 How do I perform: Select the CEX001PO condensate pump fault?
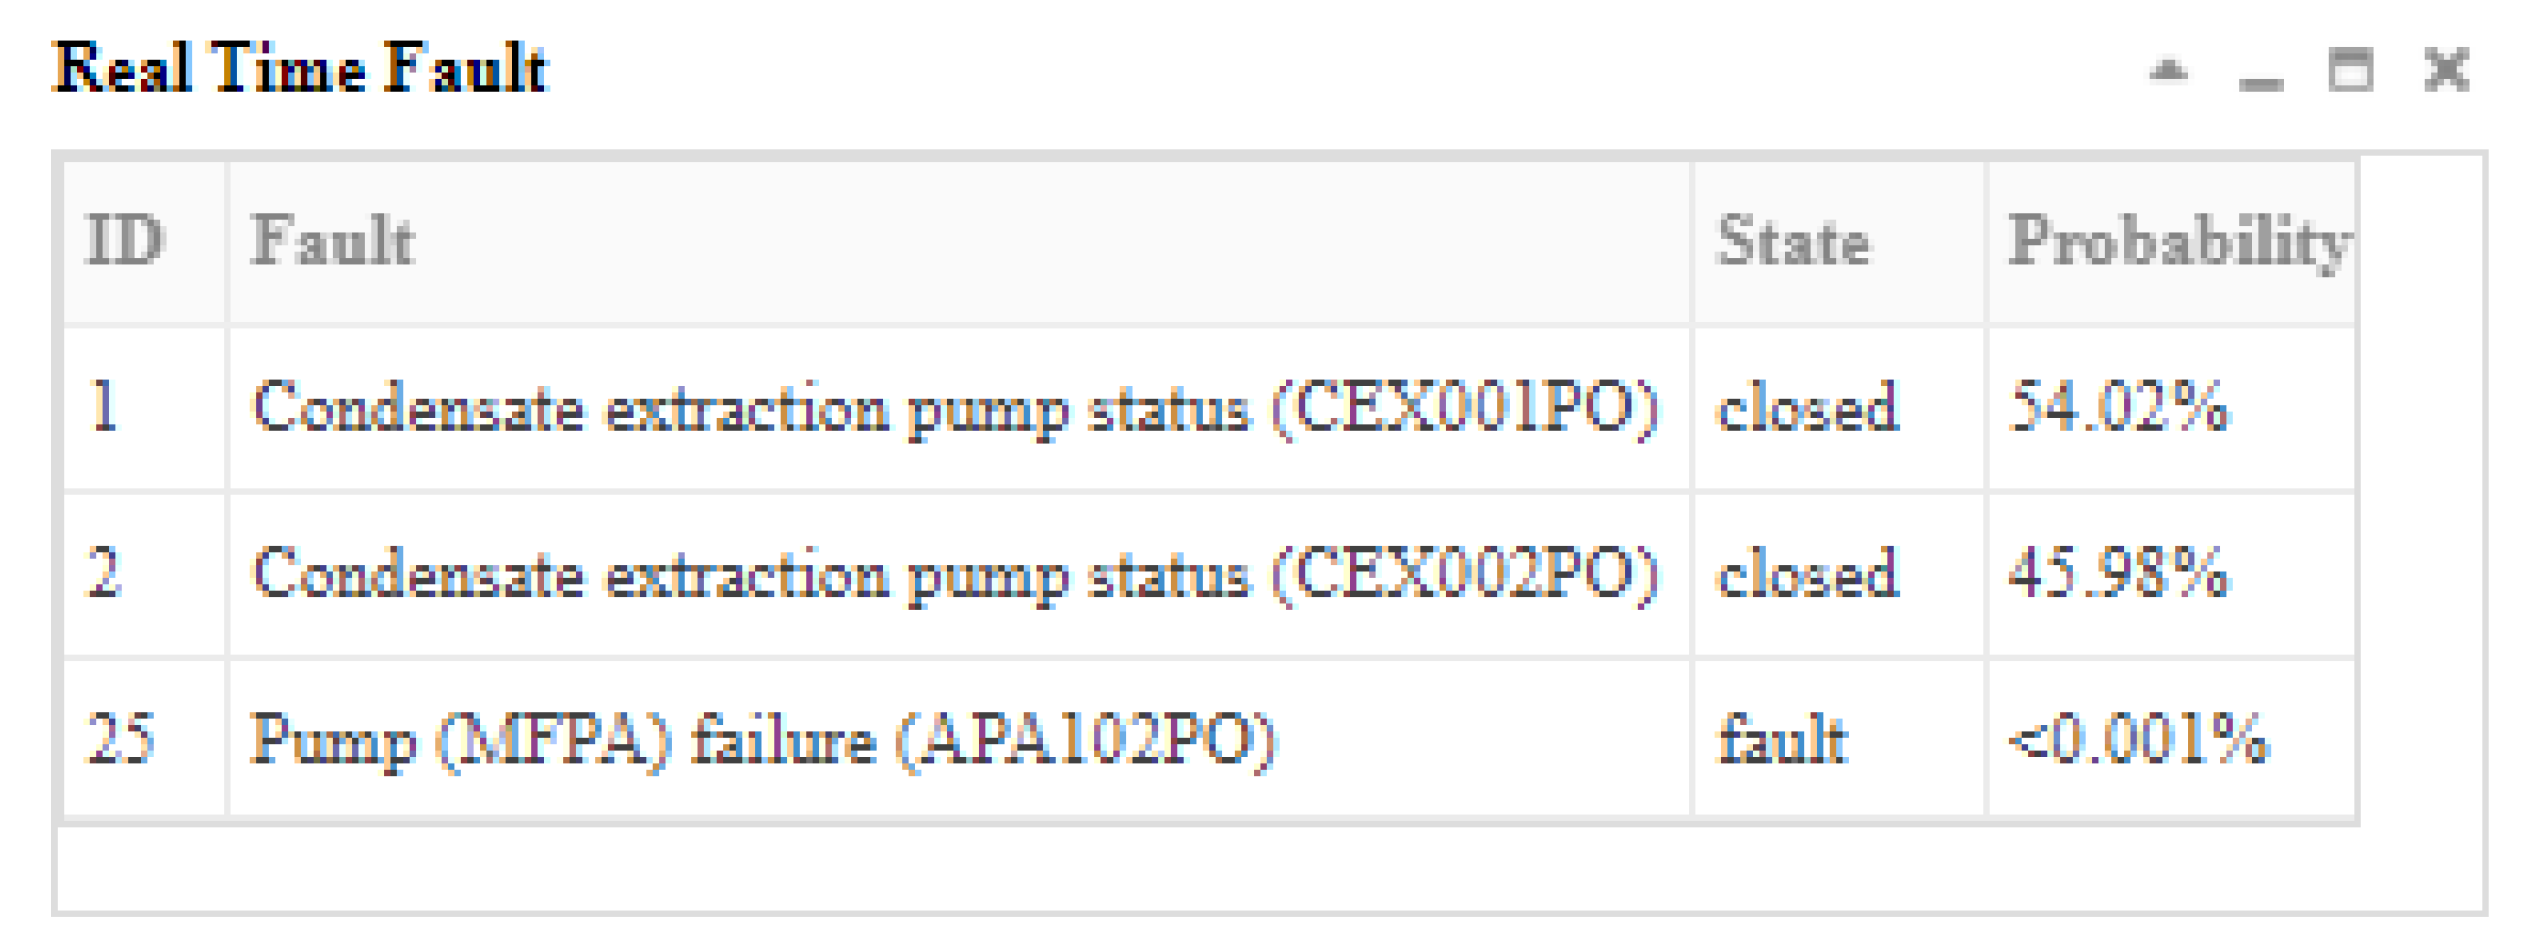pos(954,409)
